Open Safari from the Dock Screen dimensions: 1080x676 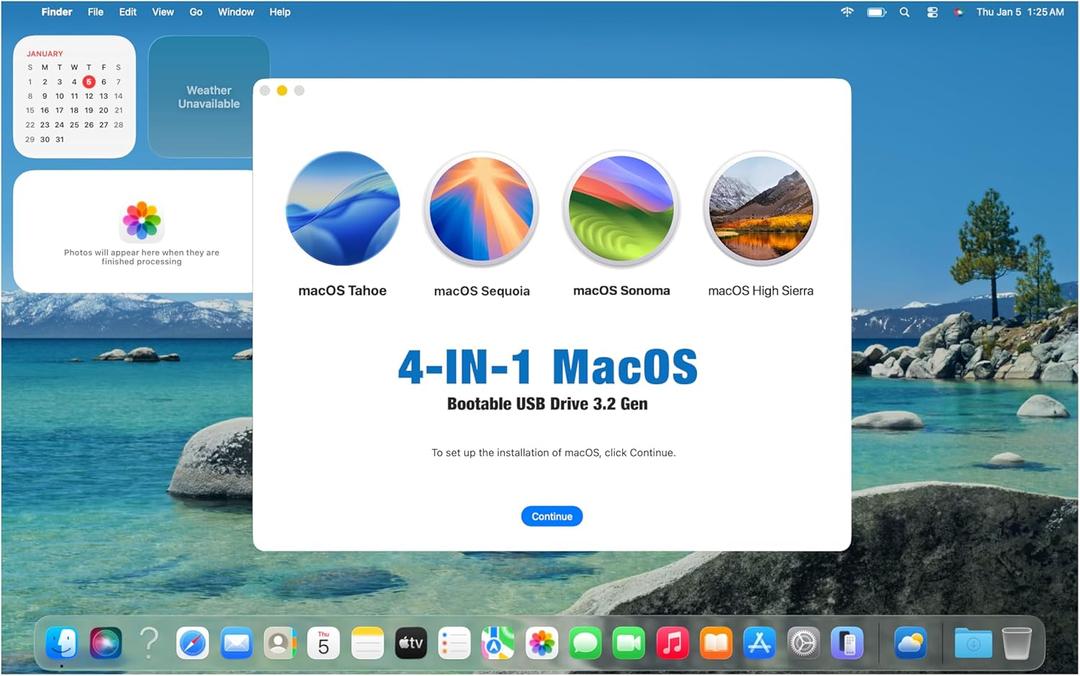click(192, 643)
